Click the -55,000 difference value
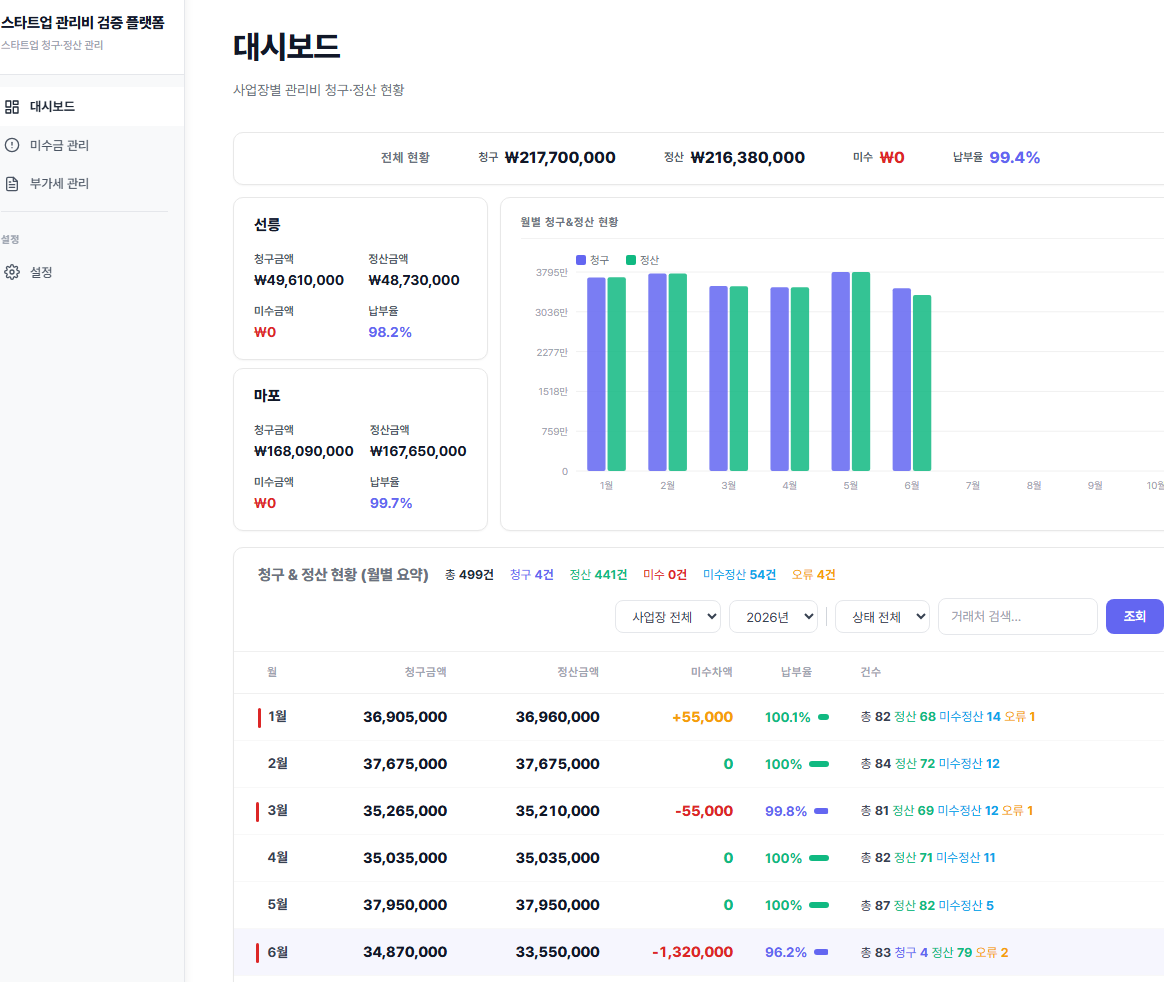1164x982 pixels. coord(704,811)
